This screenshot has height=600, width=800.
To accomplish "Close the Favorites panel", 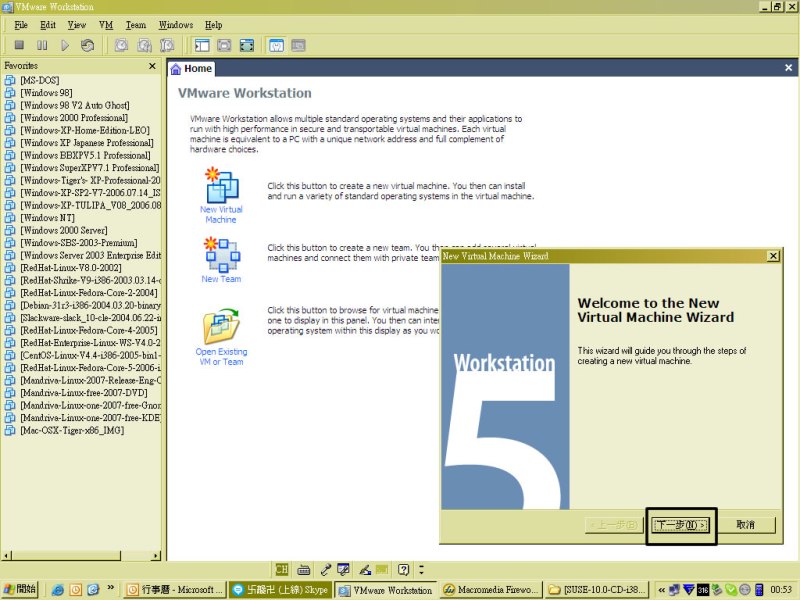I will point(152,66).
